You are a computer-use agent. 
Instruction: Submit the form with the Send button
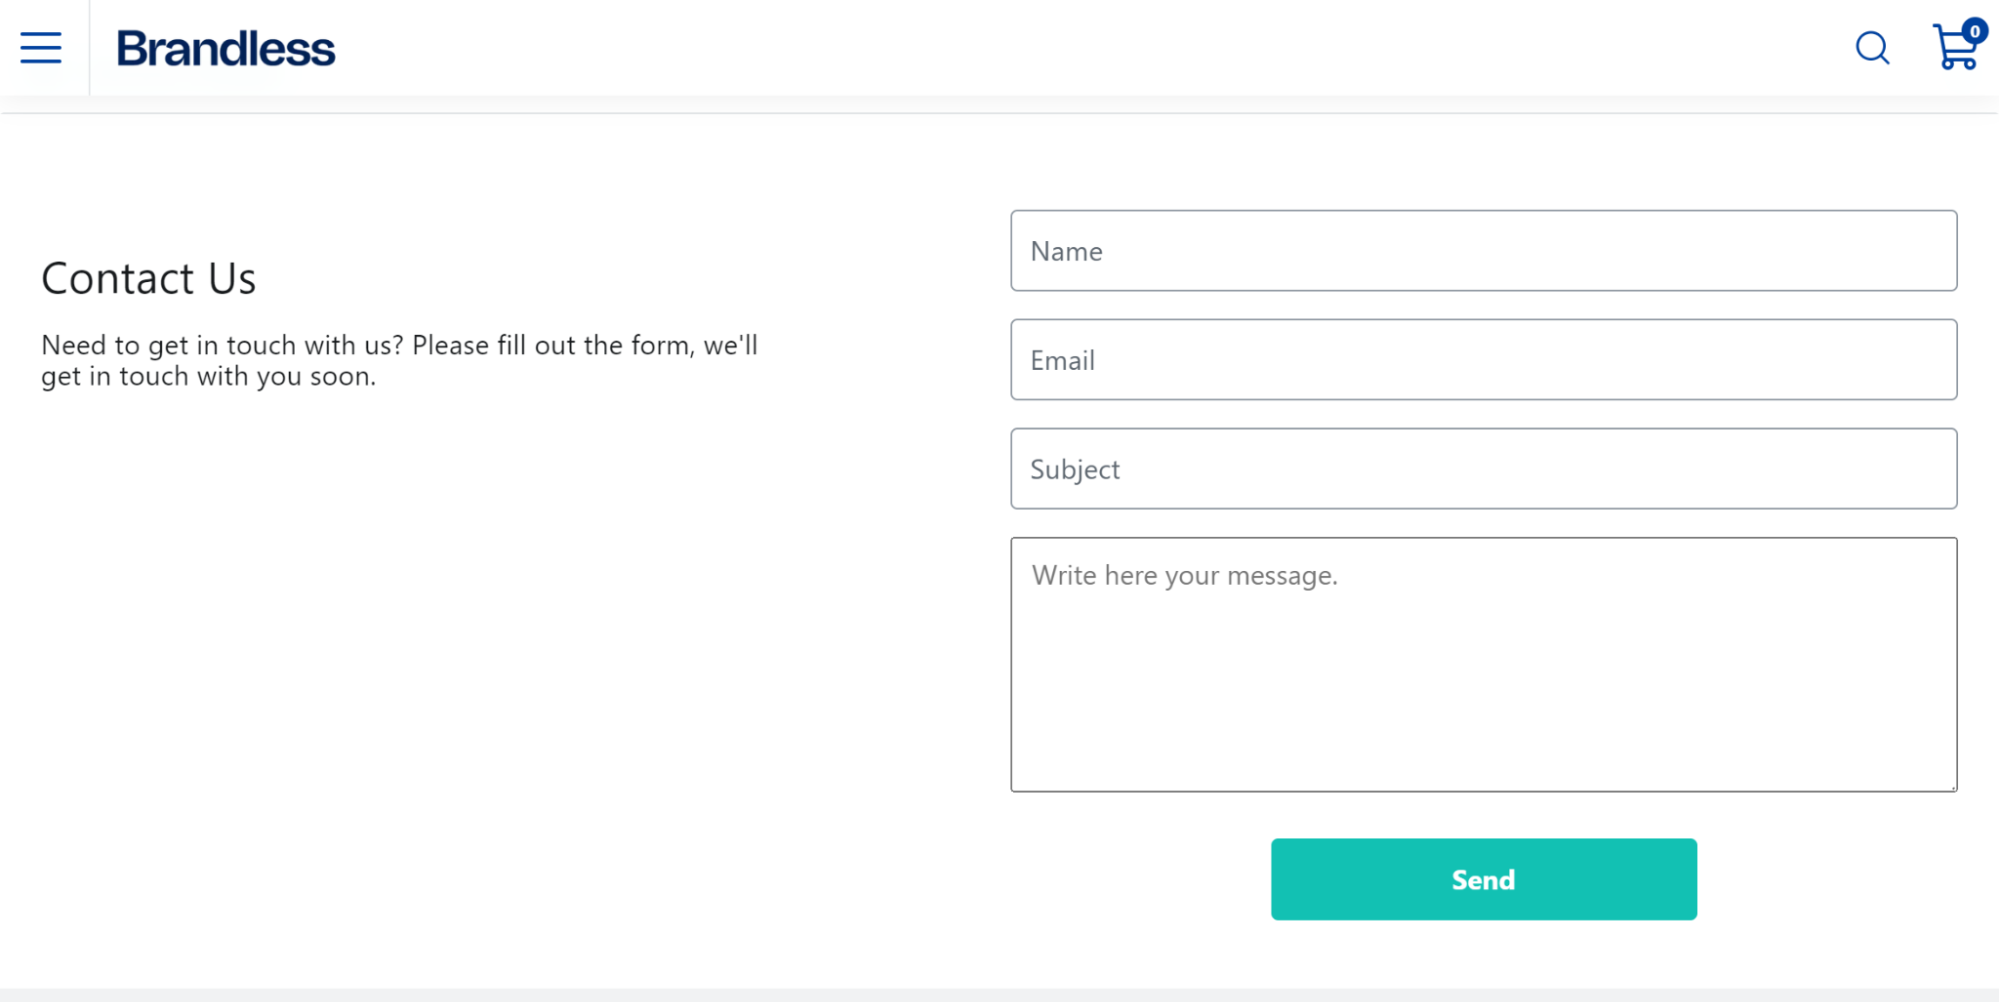click(x=1483, y=879)
